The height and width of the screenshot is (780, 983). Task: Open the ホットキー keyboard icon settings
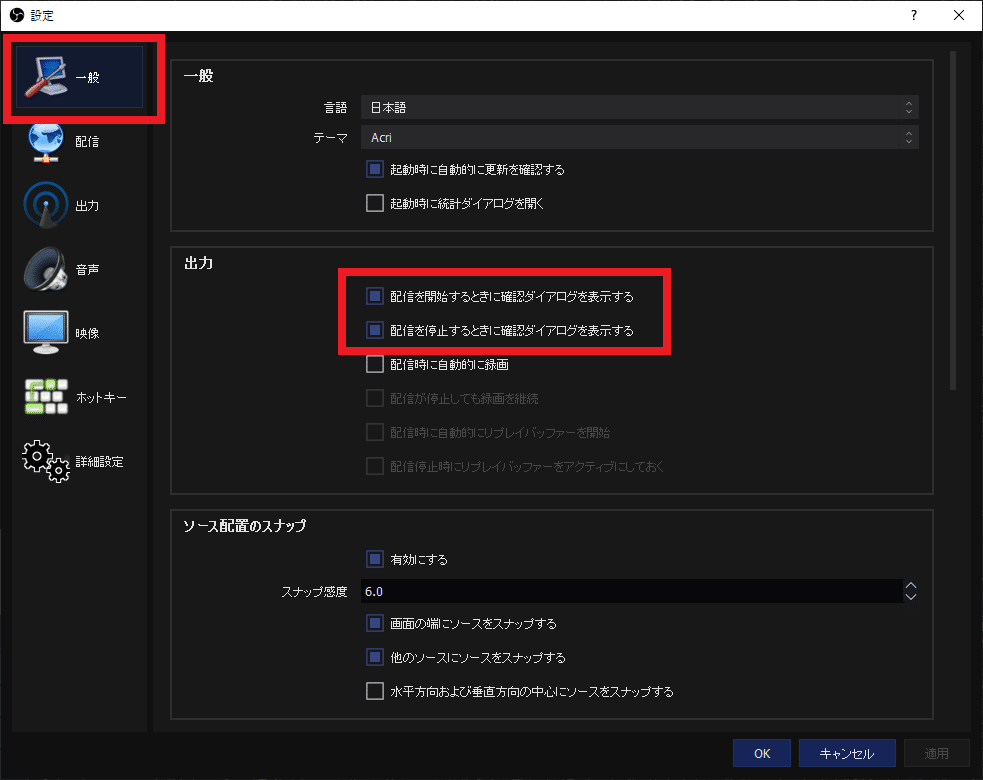[46, 396]
